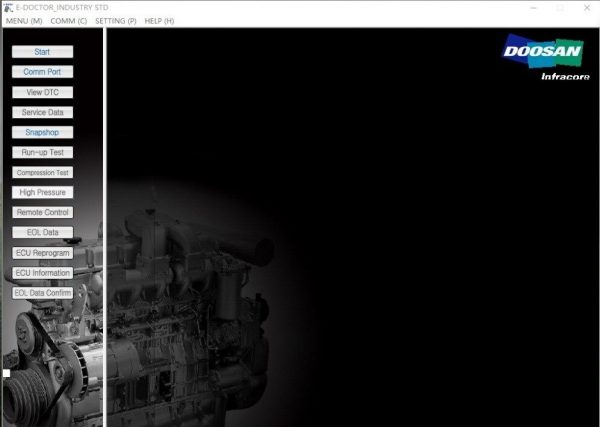Launch the Snapshop function

42,132
